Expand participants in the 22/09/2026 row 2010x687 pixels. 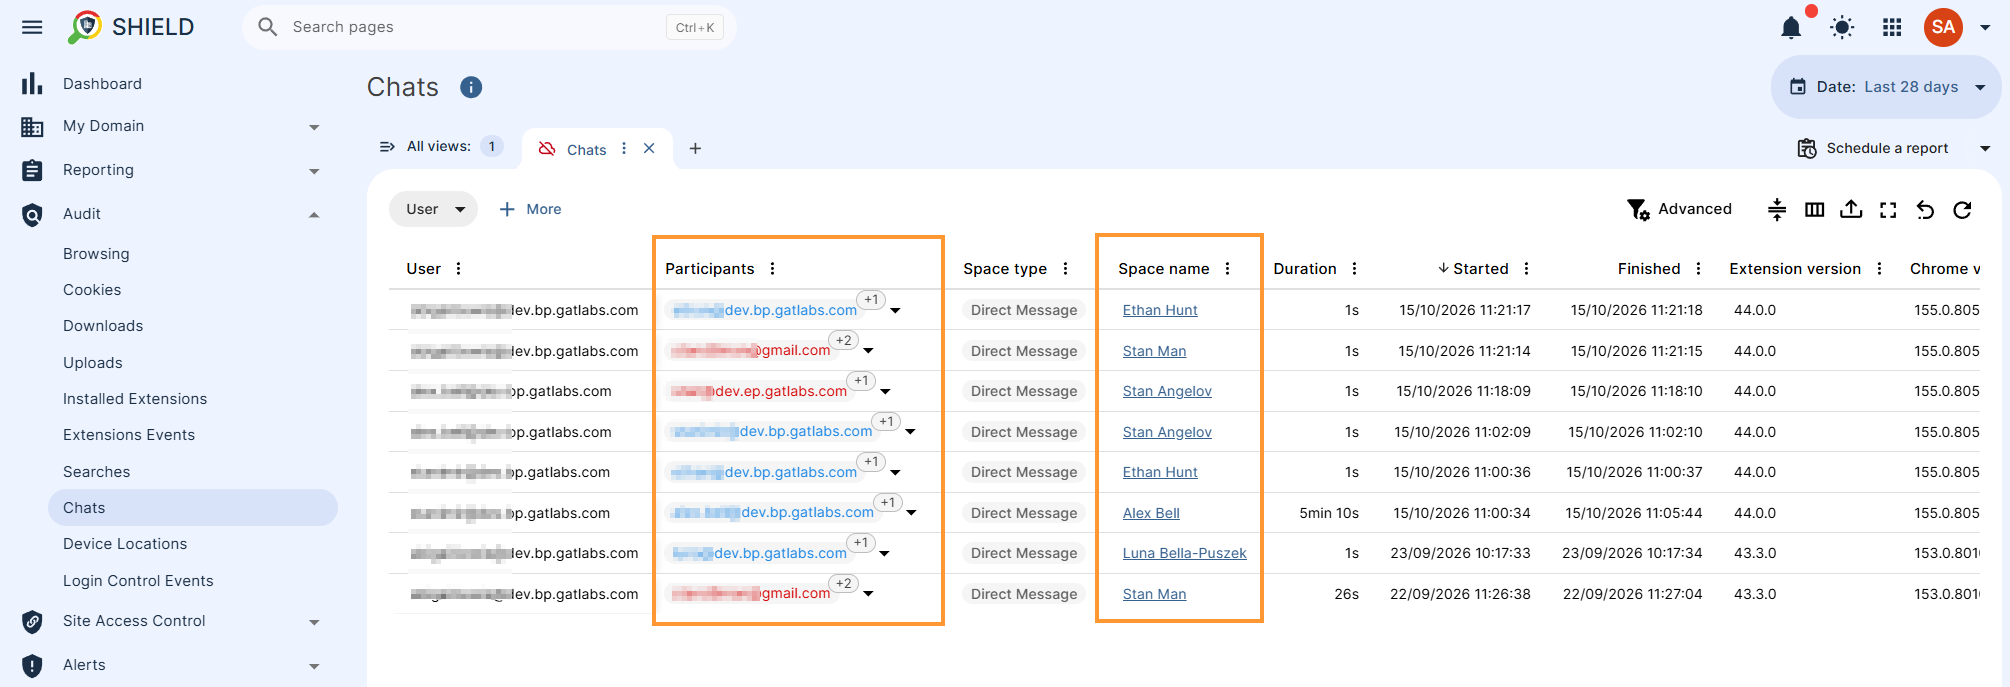click(868, 594)
